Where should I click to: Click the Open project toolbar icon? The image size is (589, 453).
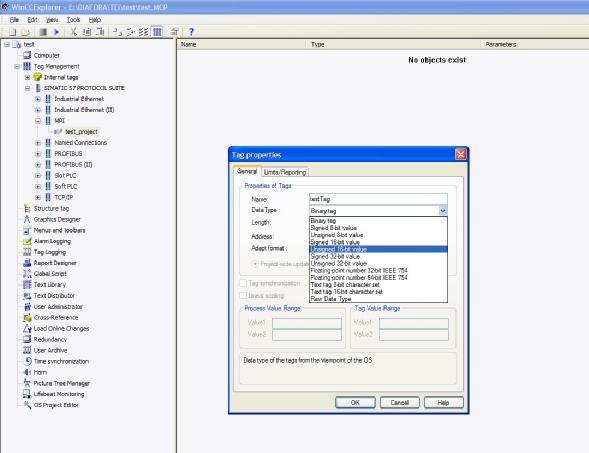tap(26, 32)
